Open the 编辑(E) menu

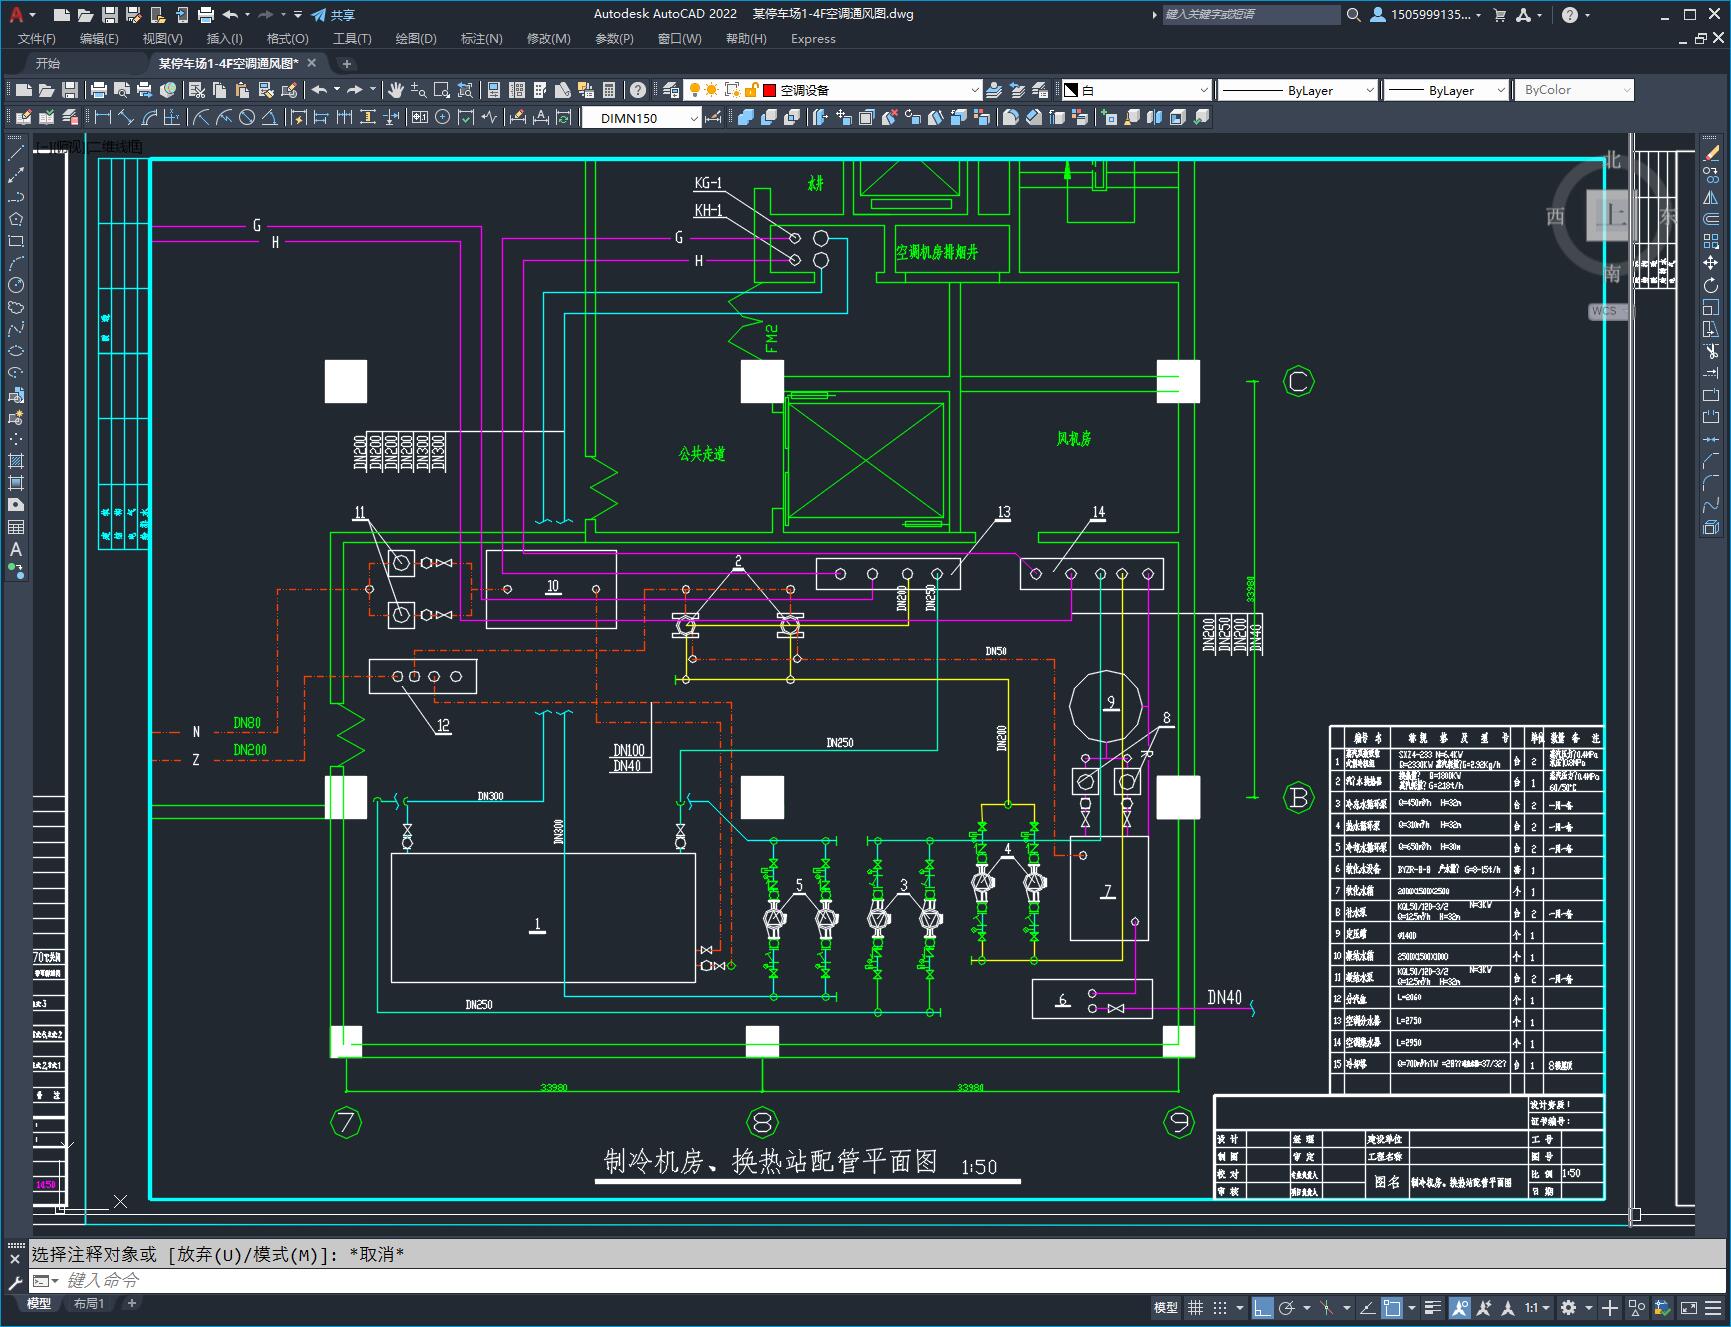pos(99,38)
